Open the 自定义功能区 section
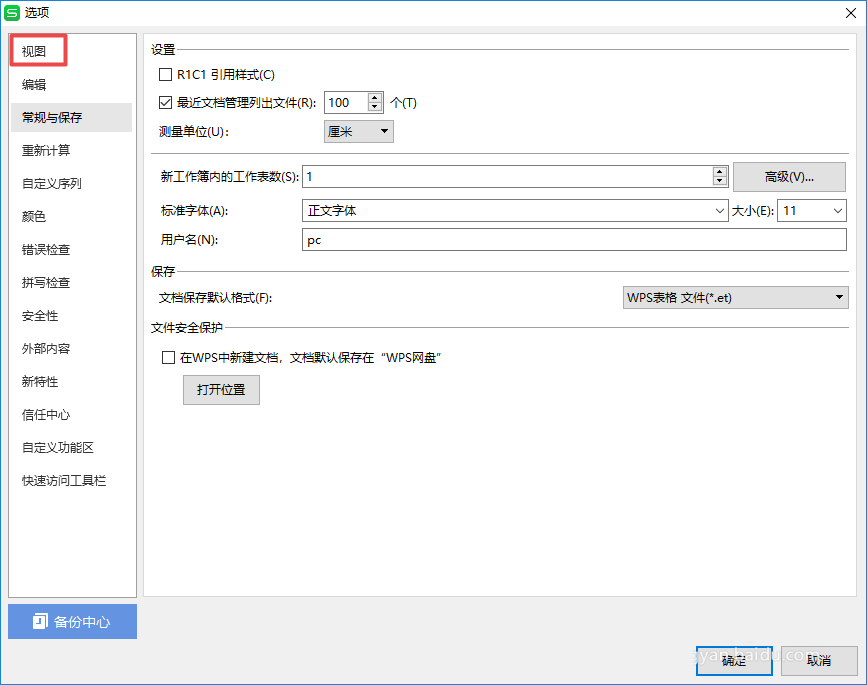The image size is (867, 685). pyautogui.click(x=50, y=447)
